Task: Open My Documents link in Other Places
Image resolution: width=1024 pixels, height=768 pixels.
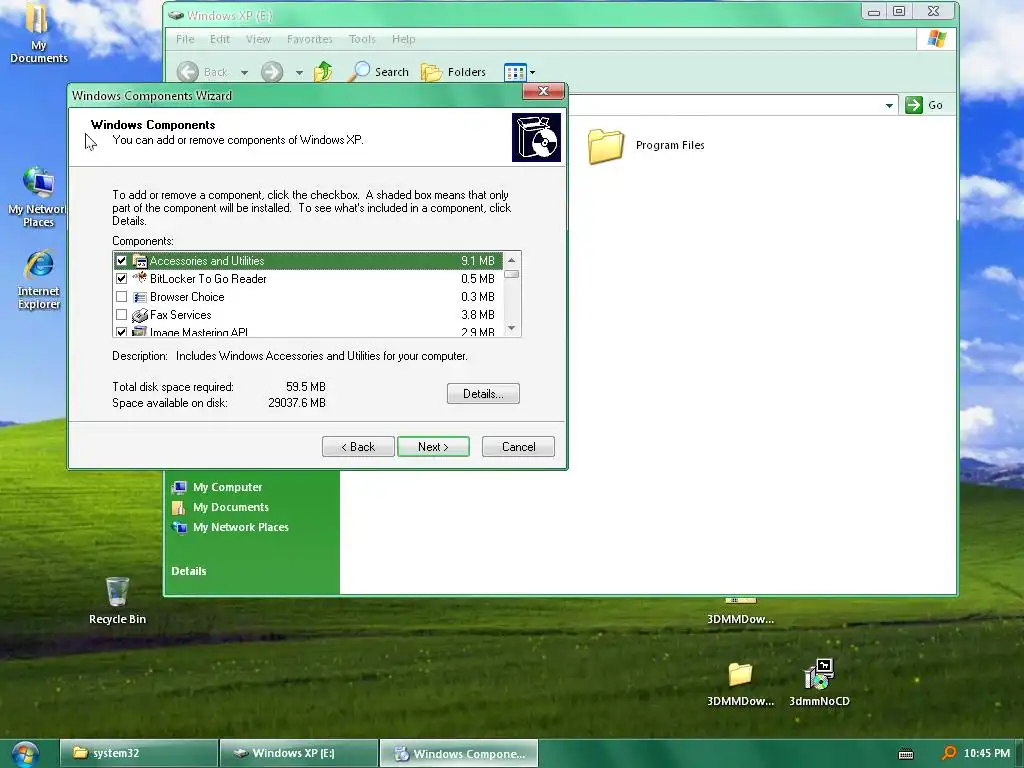Action: [231, 507]
